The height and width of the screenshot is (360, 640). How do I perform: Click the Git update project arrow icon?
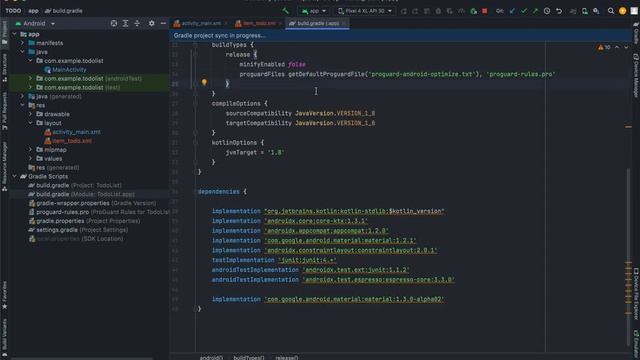tap(512, 11)
